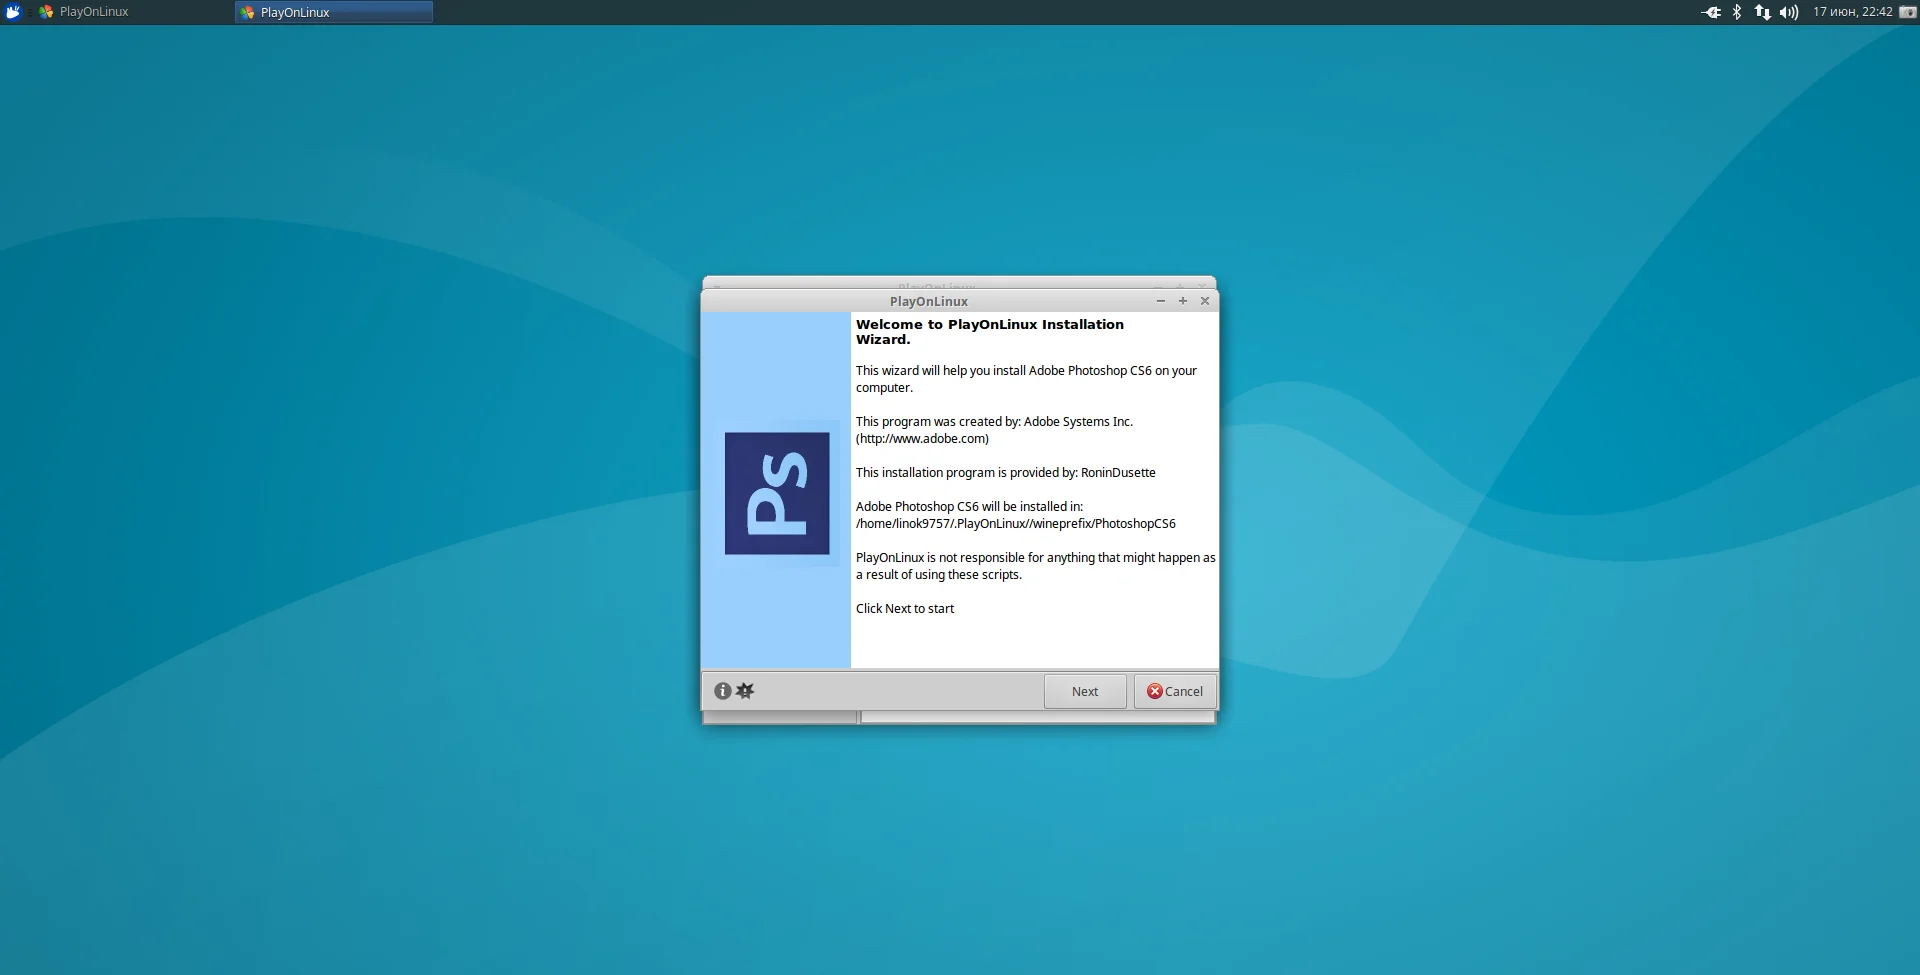Open the Xfce applications menu icon
This screenshot has height=975, width=1920.
coord(13,12)
